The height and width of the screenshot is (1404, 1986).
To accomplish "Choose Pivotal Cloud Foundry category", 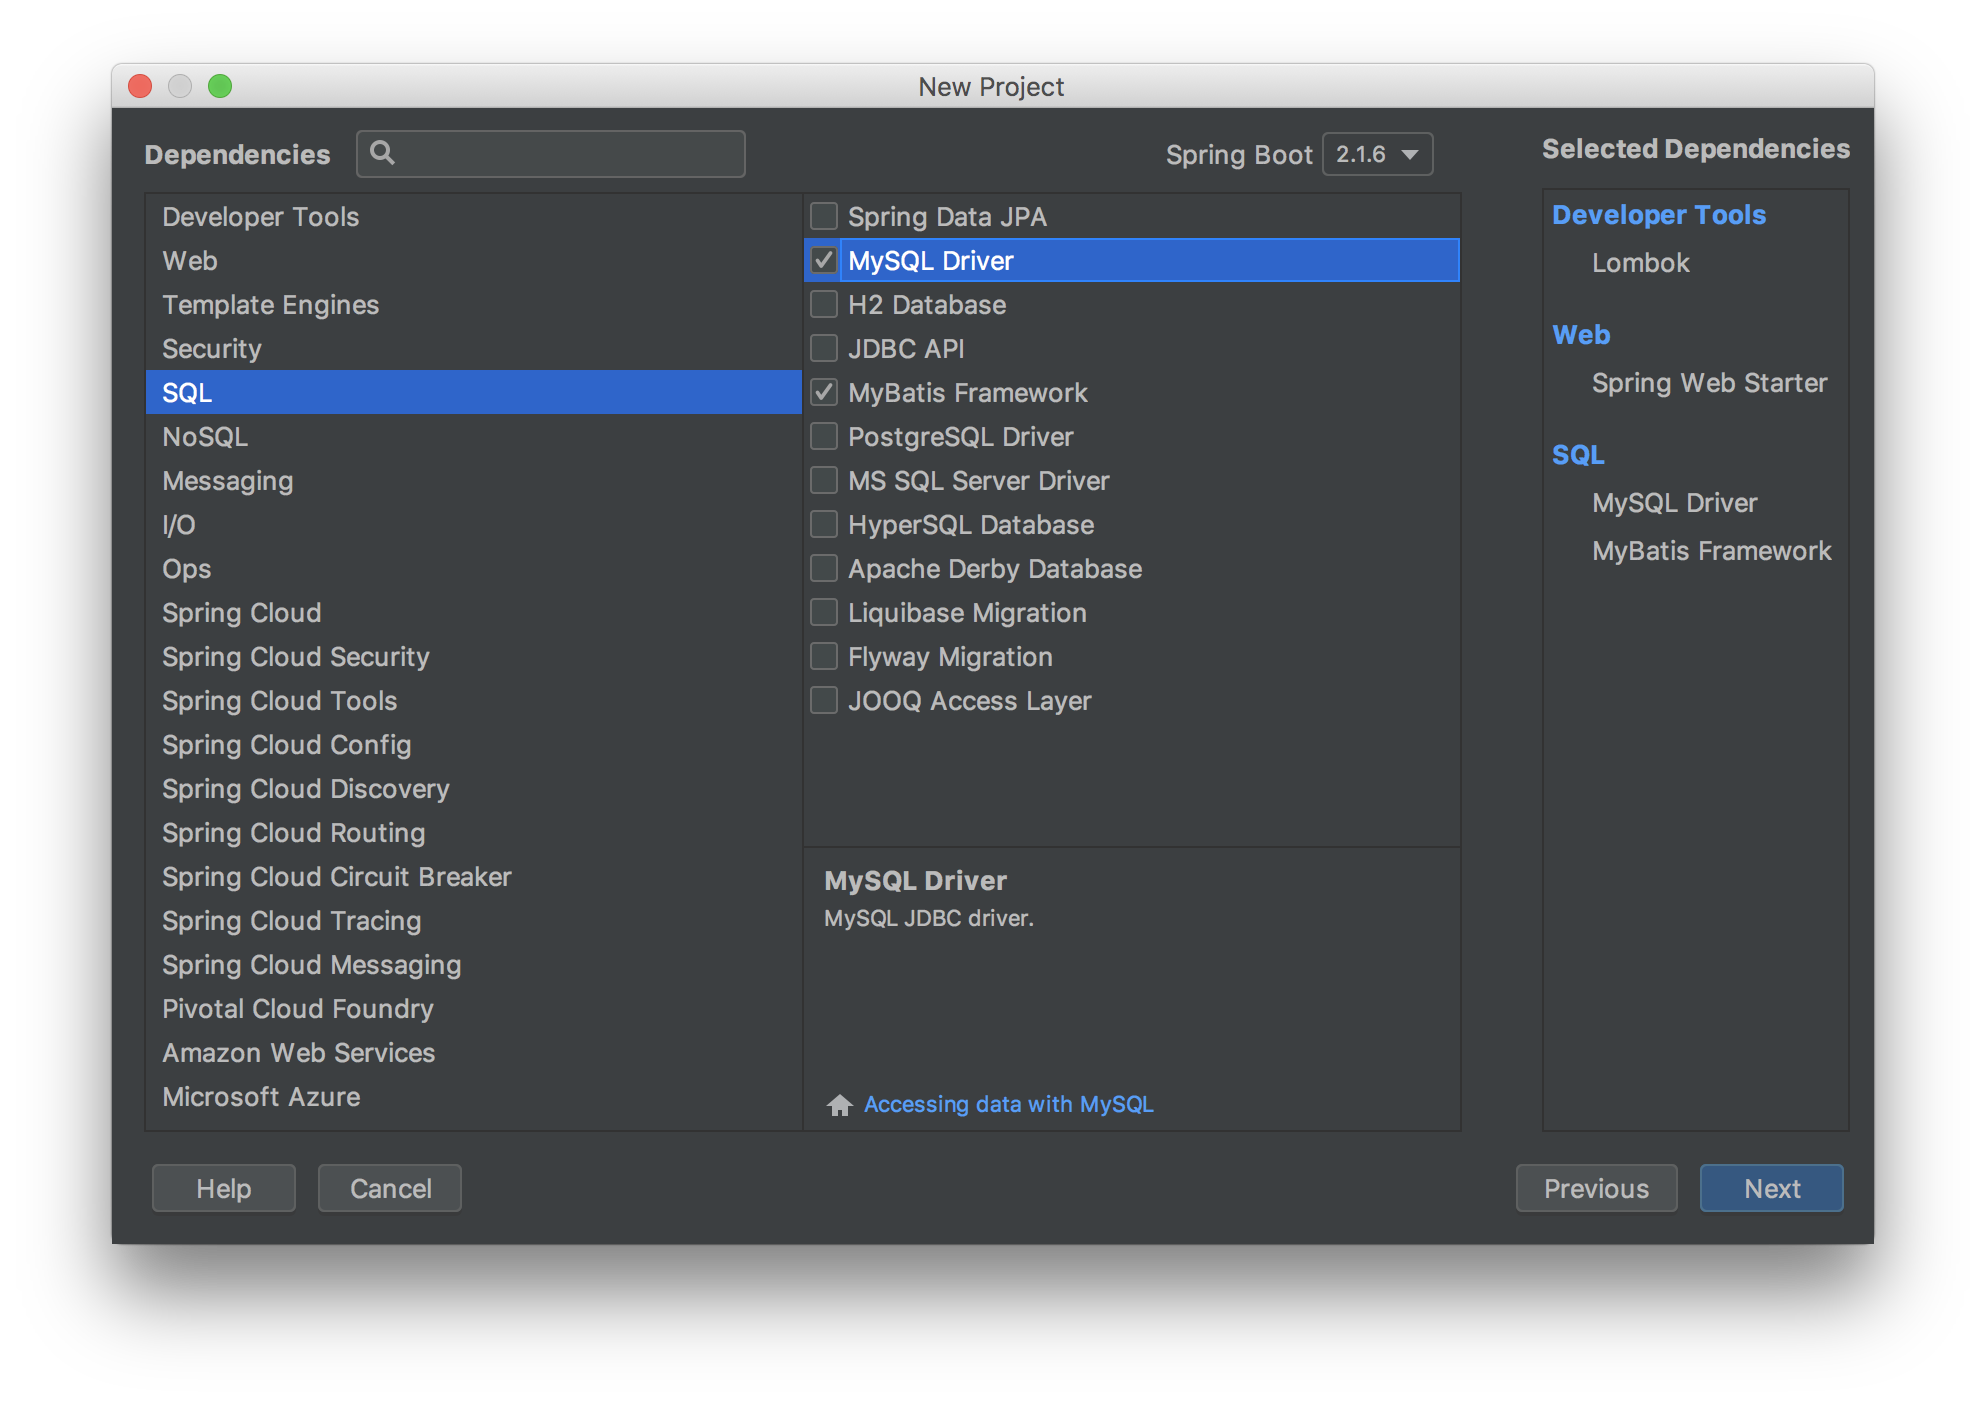I will [x=473, y=1008].
